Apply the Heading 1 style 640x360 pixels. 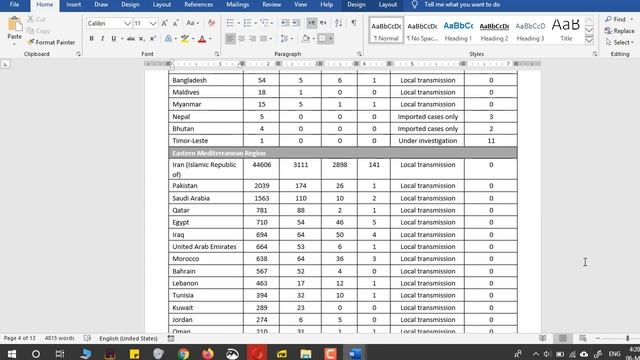(x=458, y=30)
